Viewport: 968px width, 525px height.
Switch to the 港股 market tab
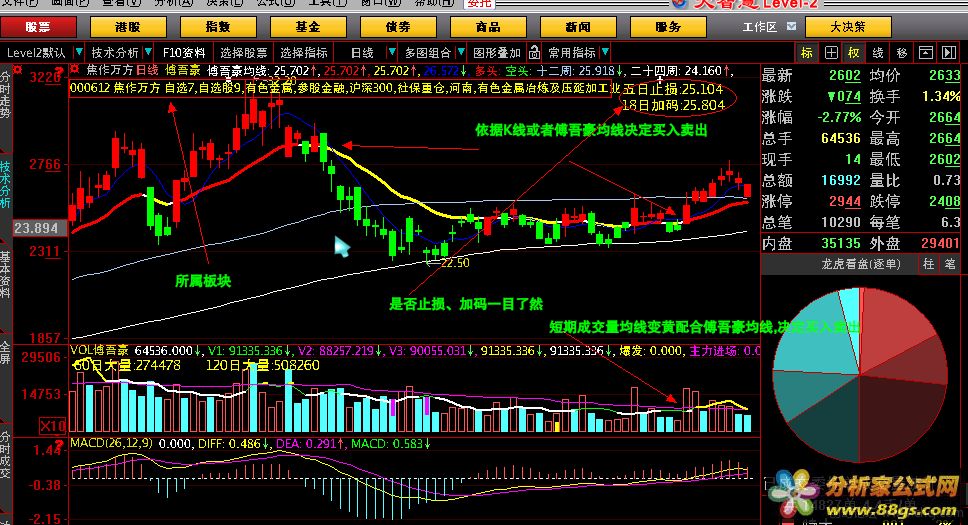(x=128, y=27)
